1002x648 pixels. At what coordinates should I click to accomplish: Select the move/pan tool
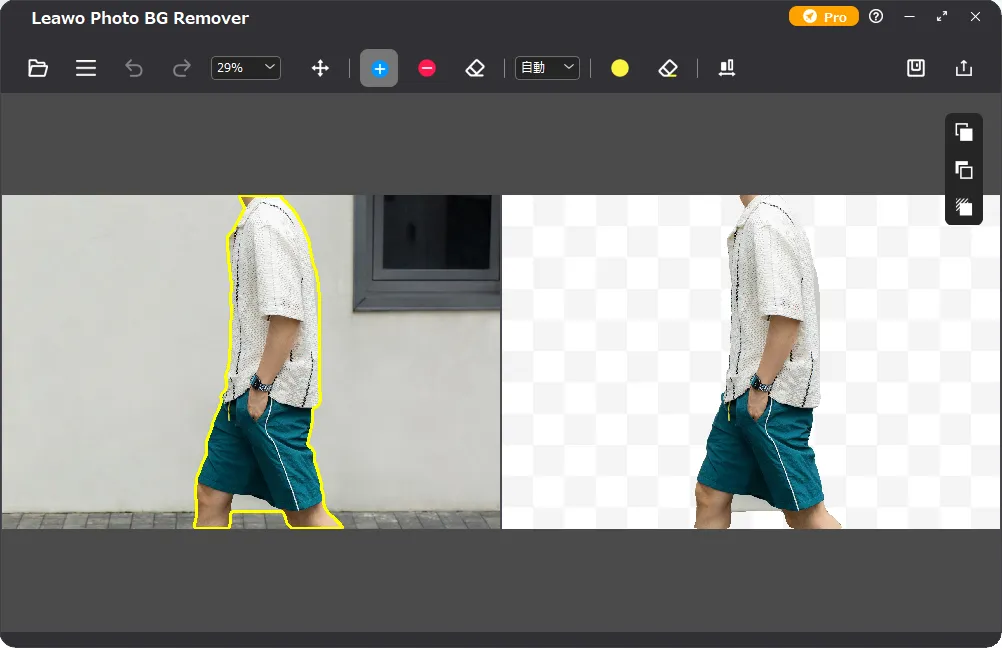[x=320, y=68]
